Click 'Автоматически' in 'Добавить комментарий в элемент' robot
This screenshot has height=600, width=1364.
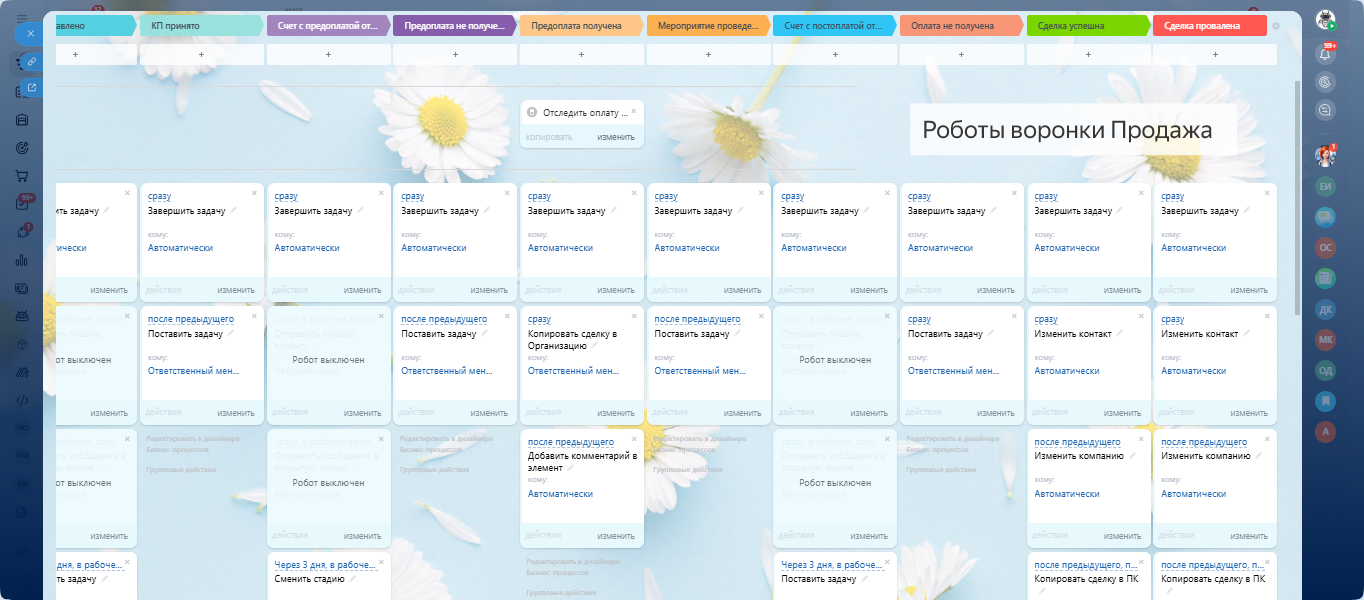click(x=560, y=494)
